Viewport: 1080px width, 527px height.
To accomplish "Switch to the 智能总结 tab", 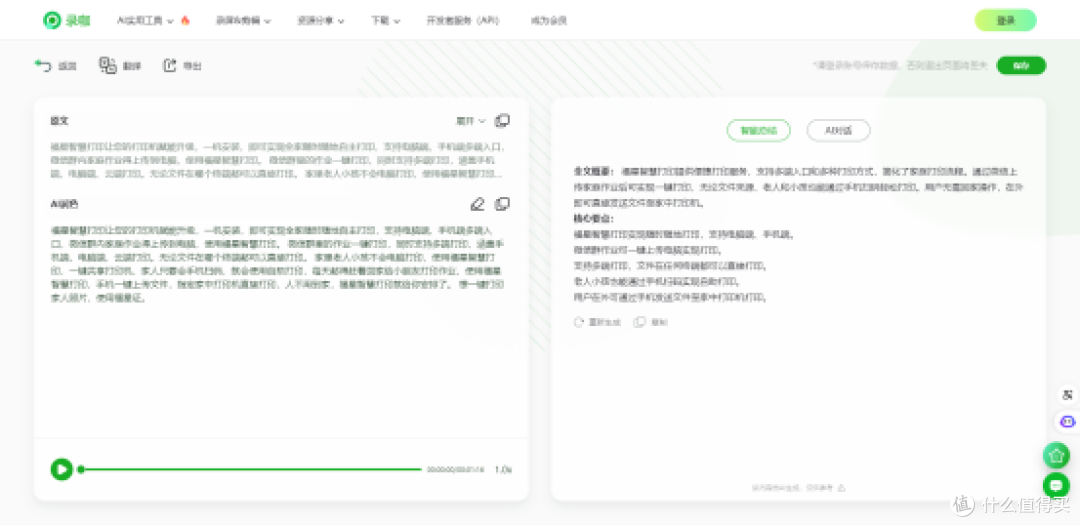I will [758, 130].
